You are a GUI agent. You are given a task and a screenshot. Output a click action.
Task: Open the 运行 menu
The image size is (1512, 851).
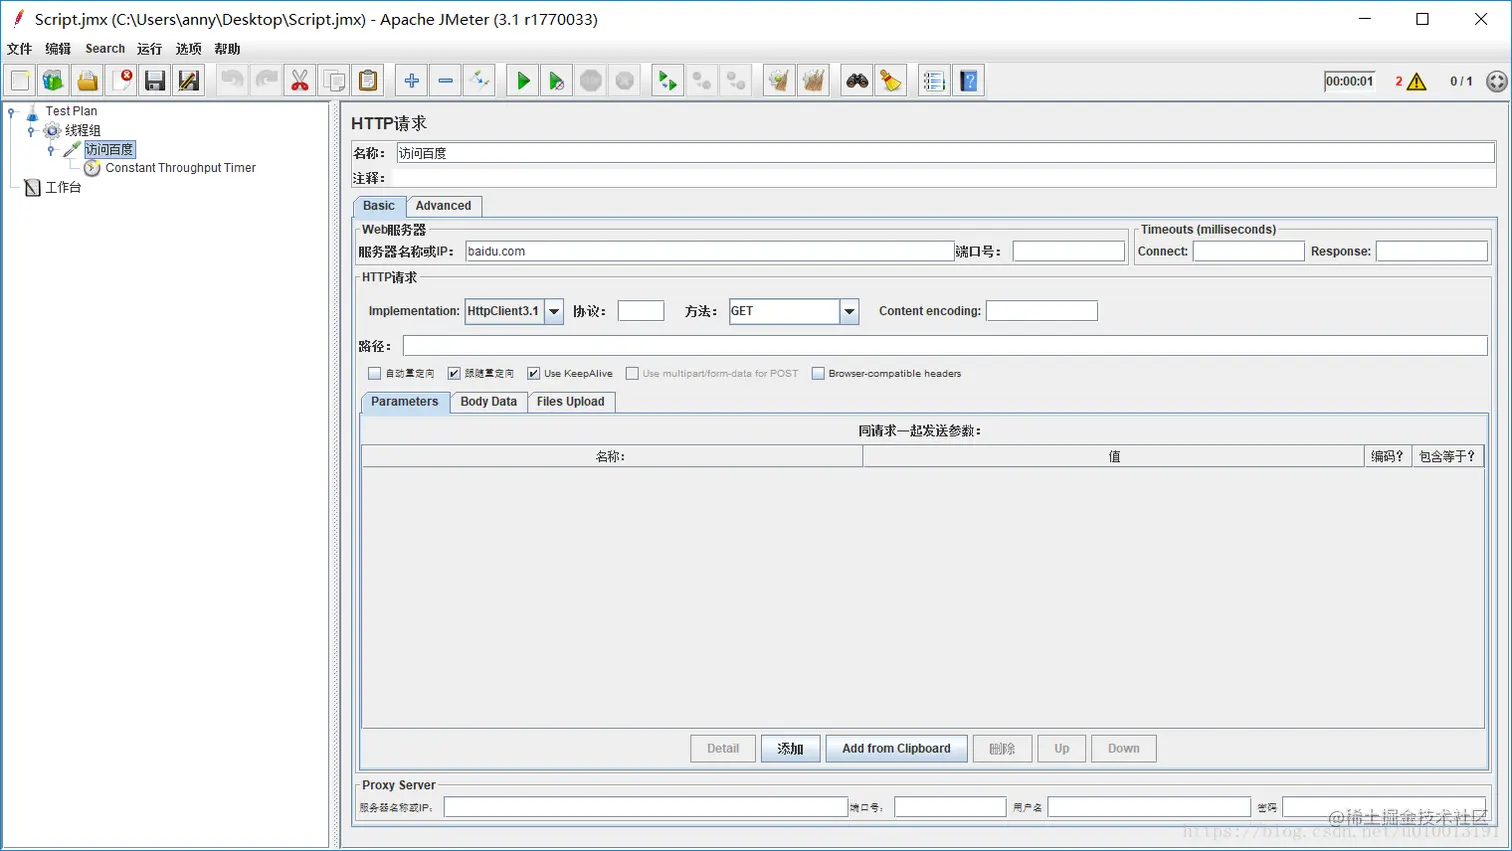tap(150, 49)
